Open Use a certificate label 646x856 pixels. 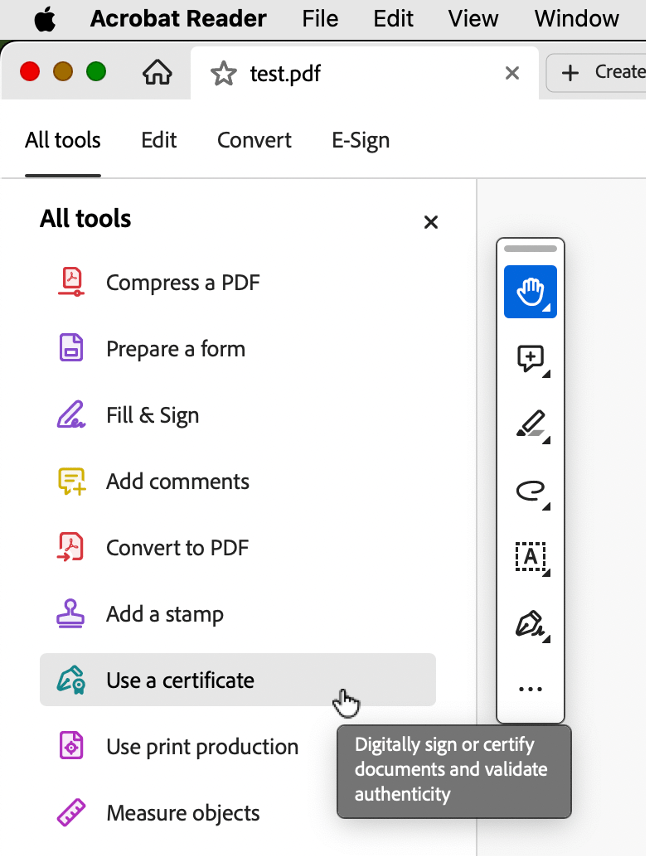[180, 680]
